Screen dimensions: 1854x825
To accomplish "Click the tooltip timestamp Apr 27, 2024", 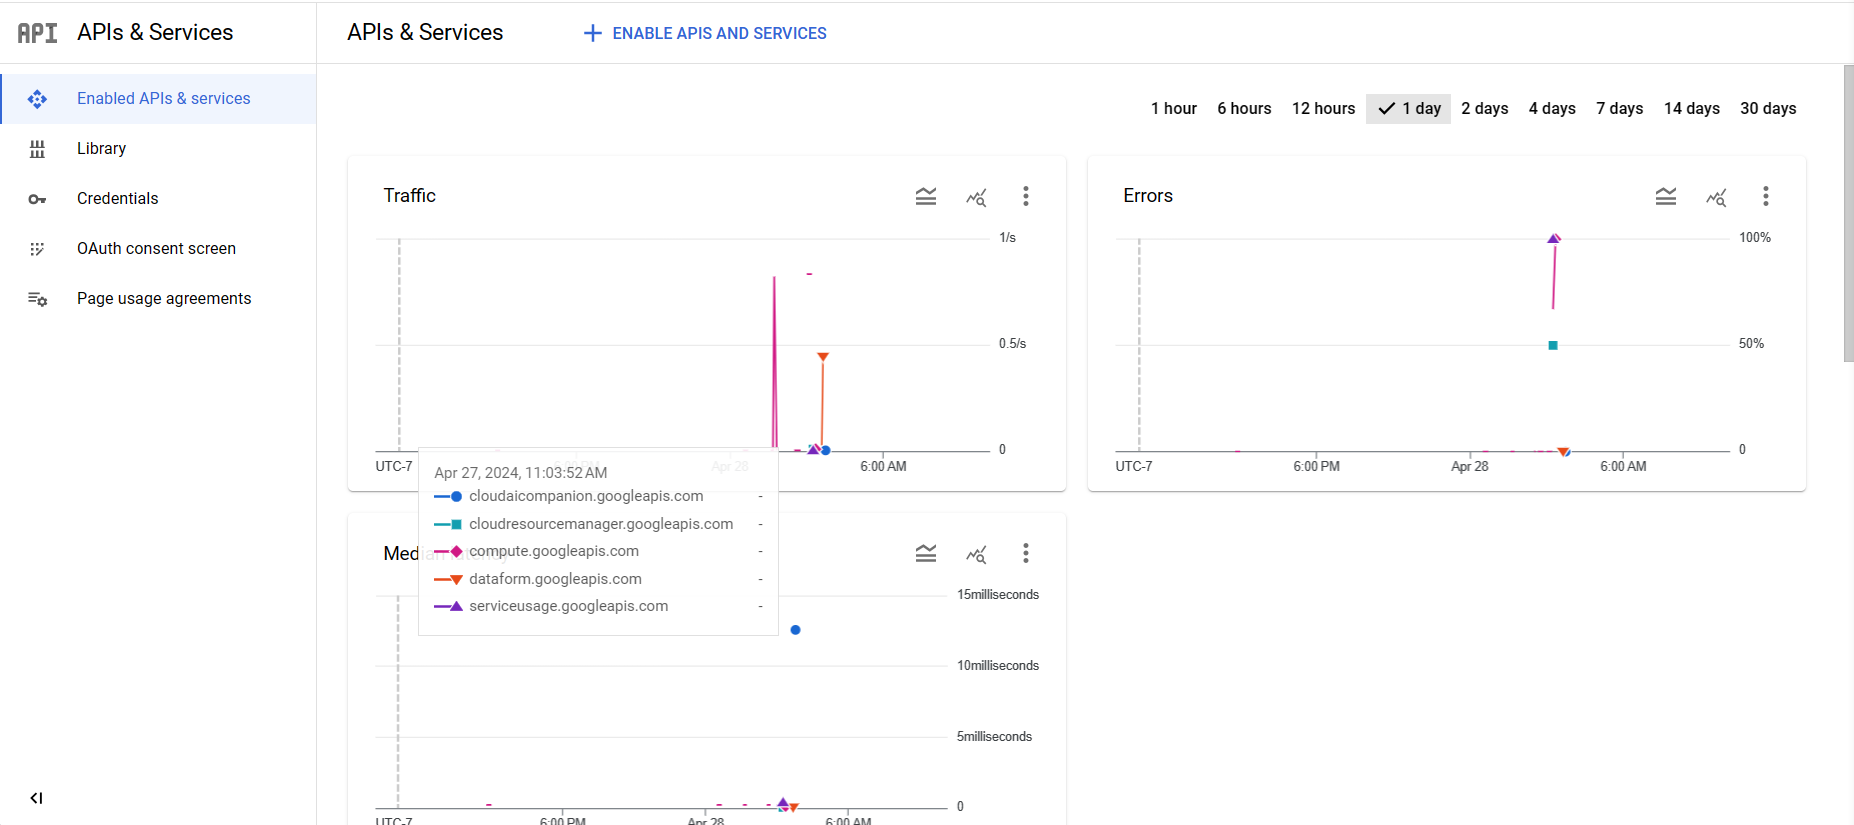I will click(x=521, y=473).
